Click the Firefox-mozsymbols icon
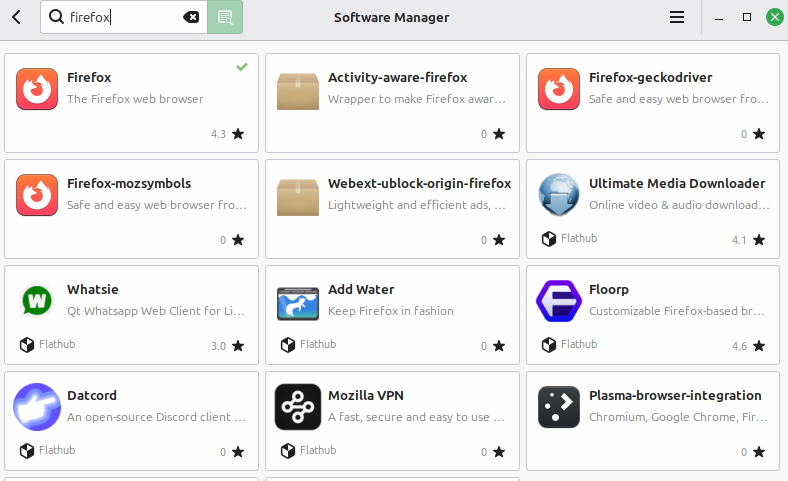Viewport: 788px width, 481px height. tap(37, 195)
